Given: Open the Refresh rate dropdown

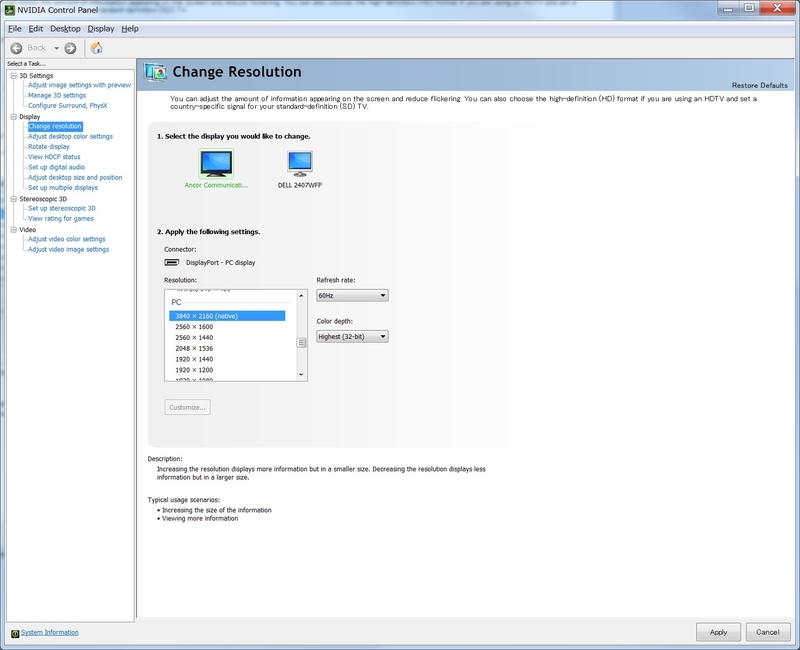Looking at the screenshot, I should click(352, 295).
